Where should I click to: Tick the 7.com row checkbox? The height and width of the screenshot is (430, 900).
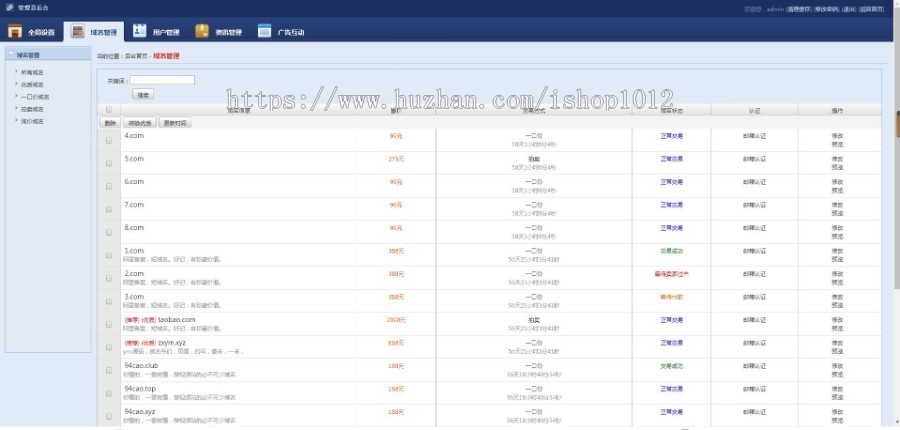click(109, 209)
